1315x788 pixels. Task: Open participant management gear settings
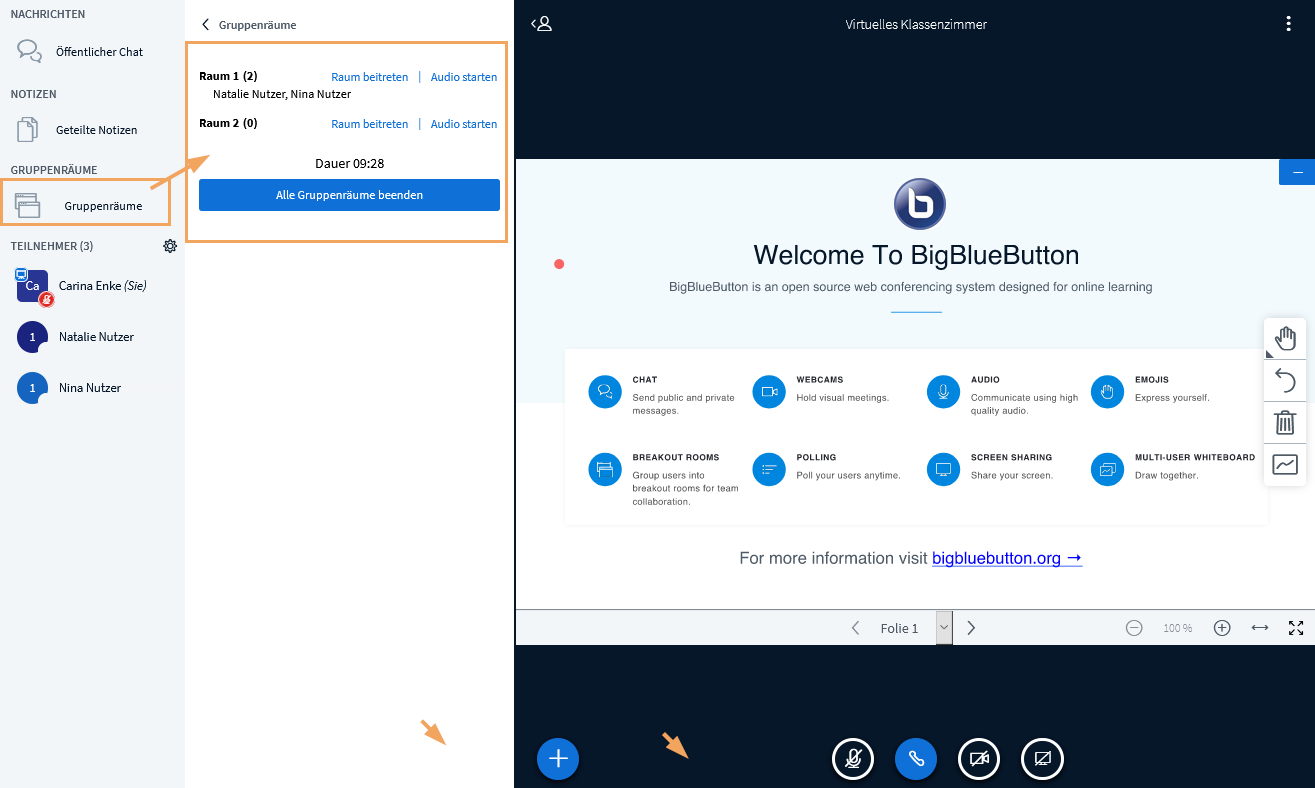(170, 246)
